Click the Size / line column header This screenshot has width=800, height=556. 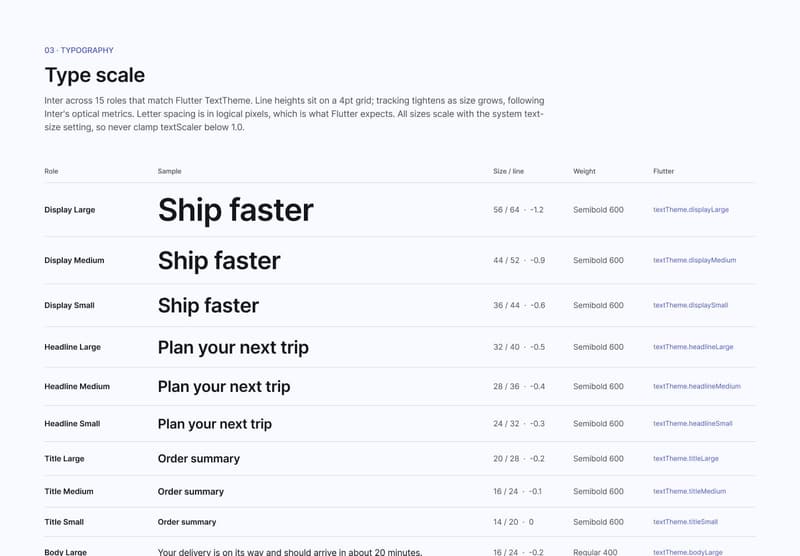[x=508, y=171]
